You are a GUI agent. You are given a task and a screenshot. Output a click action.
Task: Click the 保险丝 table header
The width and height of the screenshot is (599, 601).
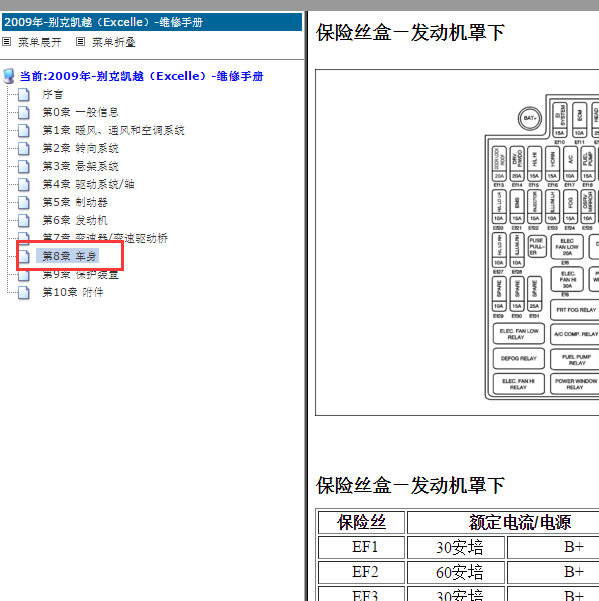pyautogui.click(x=361, y=522)
